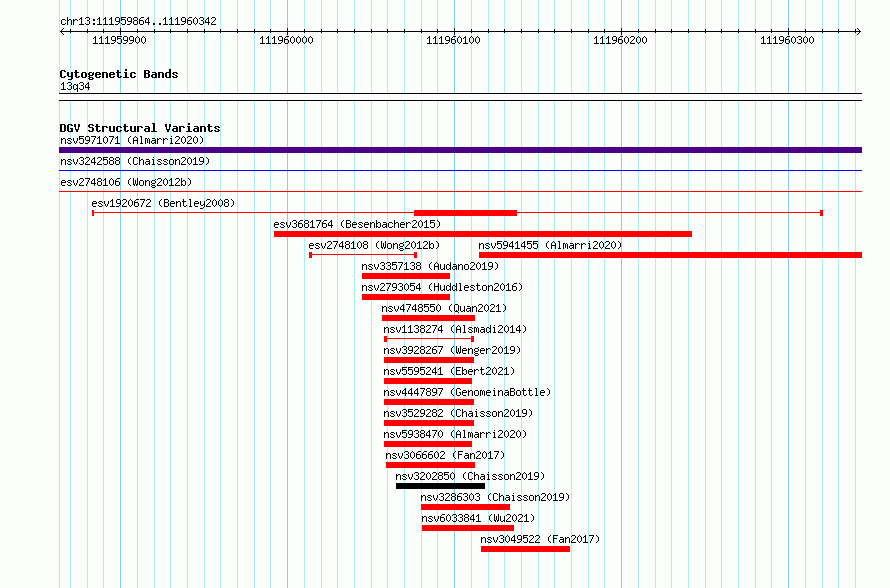This screenshot has height=588, width=890.
Task: Click ruler coordinate 111960300
Action: pyautogui.click(x=787, y=40)
